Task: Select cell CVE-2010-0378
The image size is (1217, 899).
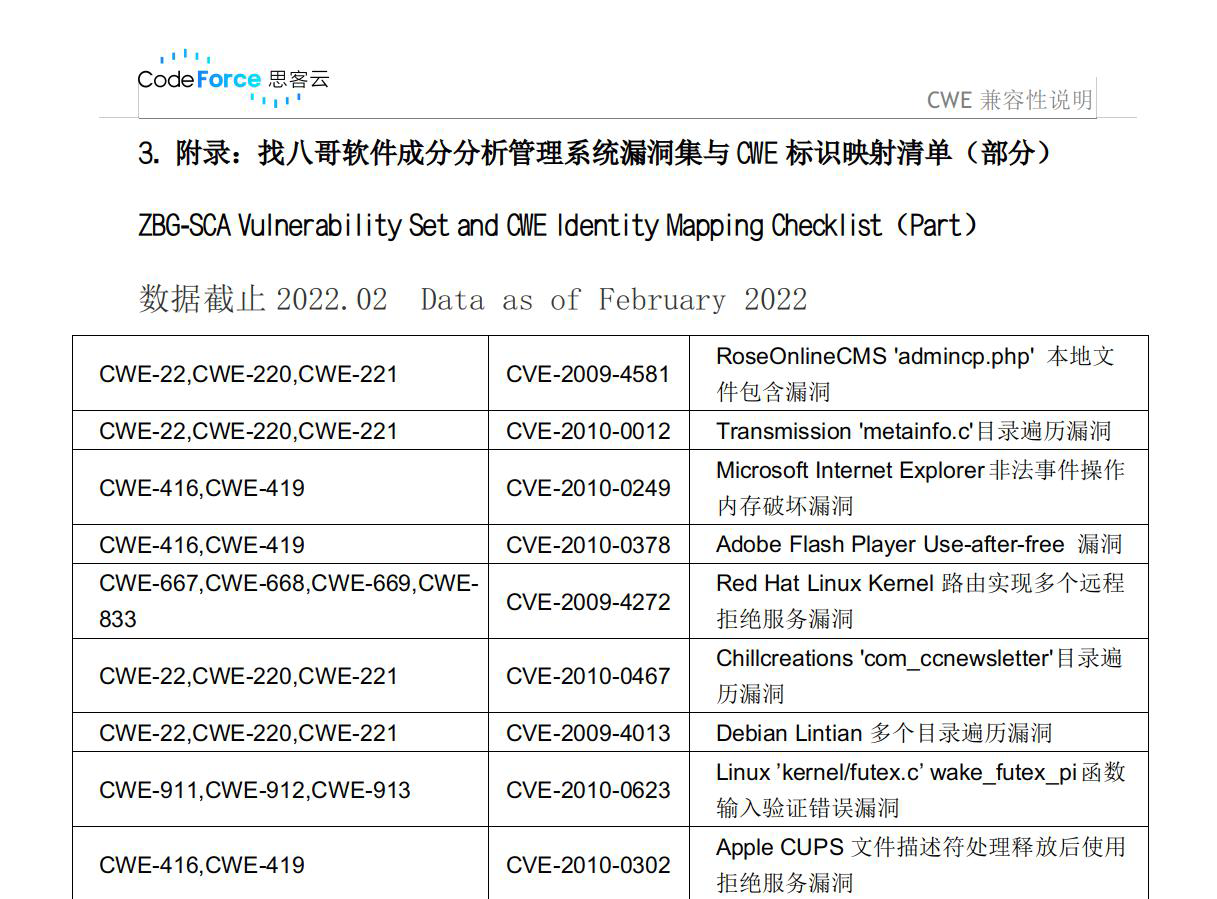Action: (x=589, y=545)
